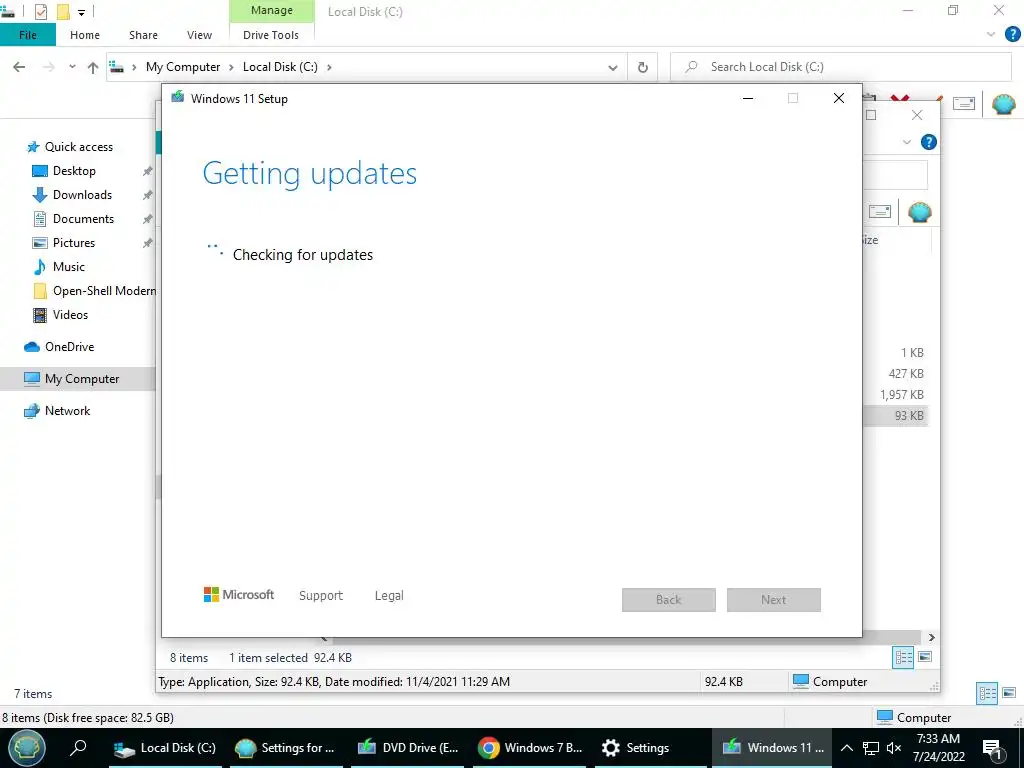Click the shell icon in background window toolbar
This screenshot has width=1024, height=768.
920,212
